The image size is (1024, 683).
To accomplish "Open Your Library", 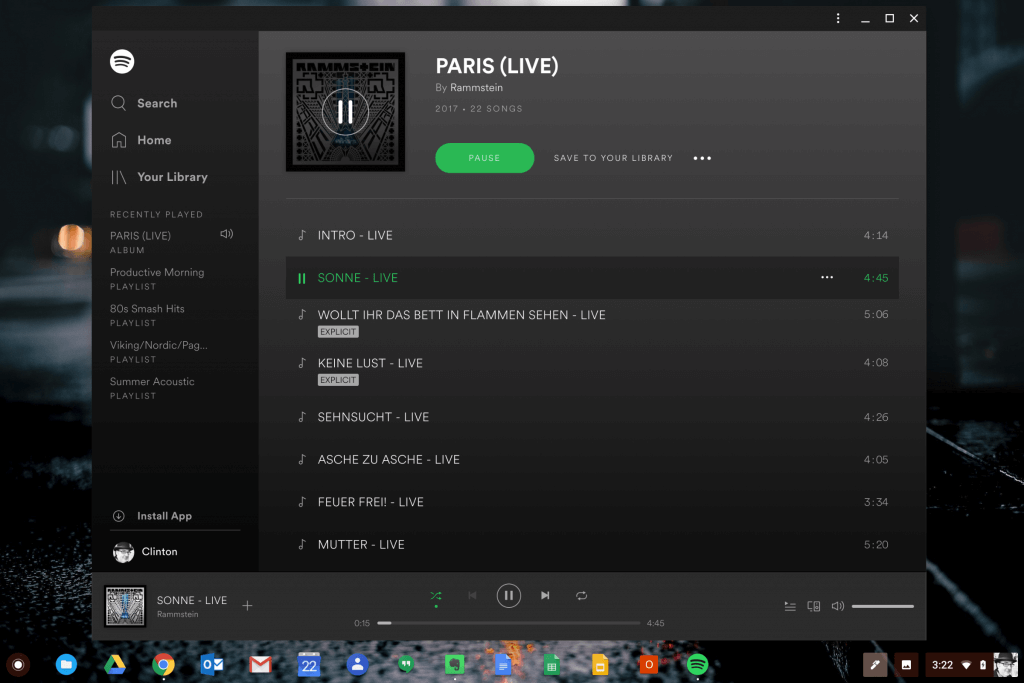I will pyautogui.click(x=159, y=177).
